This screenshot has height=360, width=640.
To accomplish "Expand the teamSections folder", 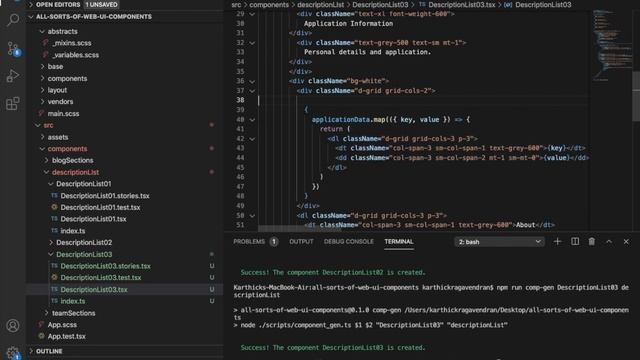I will click(73, 313).
